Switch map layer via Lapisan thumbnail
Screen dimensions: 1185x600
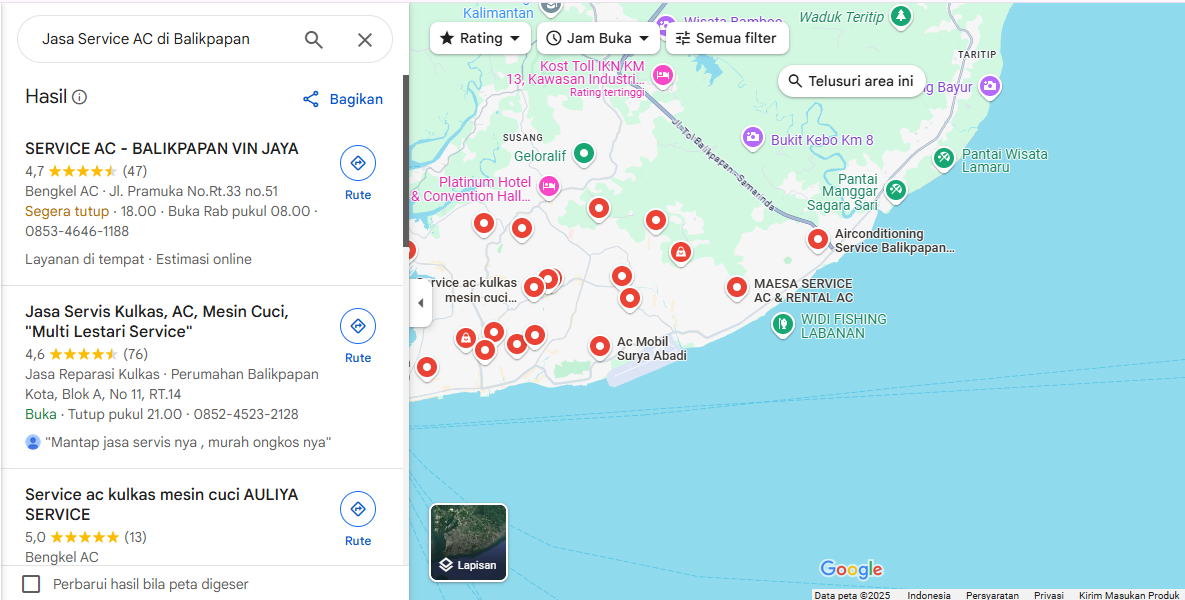pos(469,543)
